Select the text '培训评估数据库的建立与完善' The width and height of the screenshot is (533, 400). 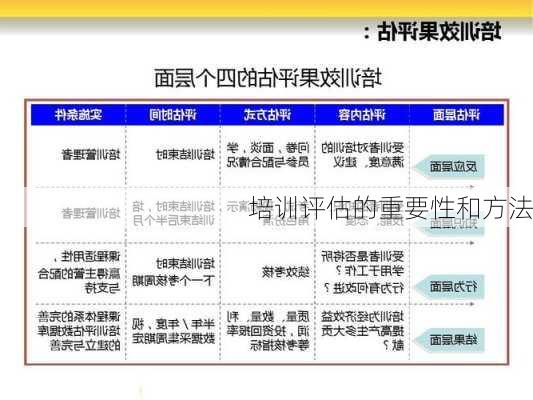point(79,338)
